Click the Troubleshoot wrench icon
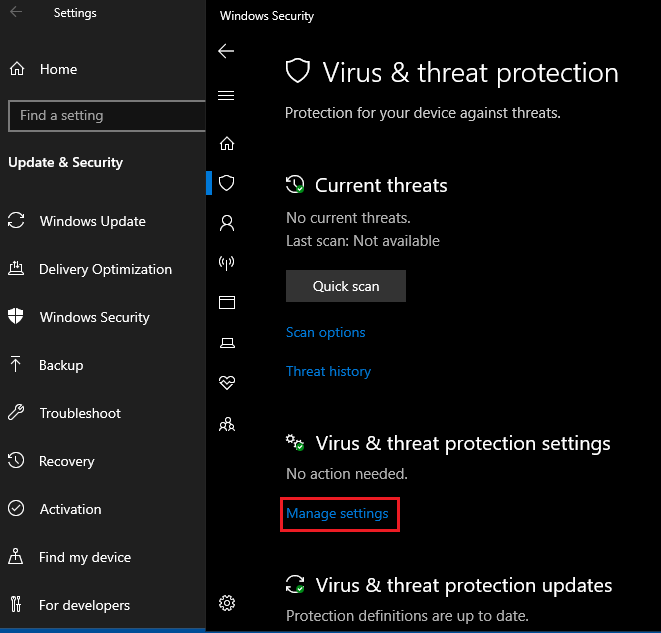Viewport: 661px width, 633px height. 16,412
